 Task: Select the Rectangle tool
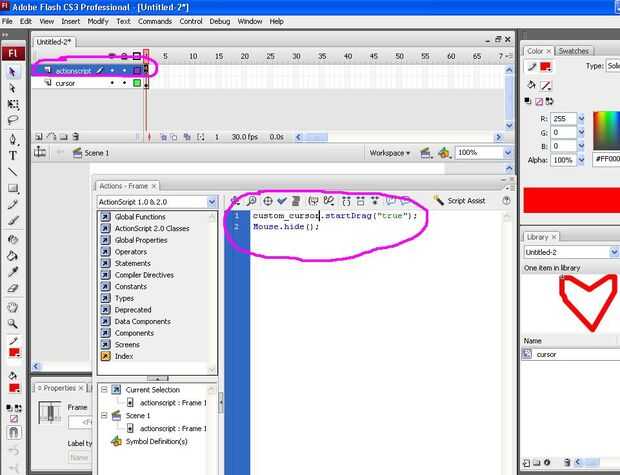pyautogui.click(x=13, y=188)
